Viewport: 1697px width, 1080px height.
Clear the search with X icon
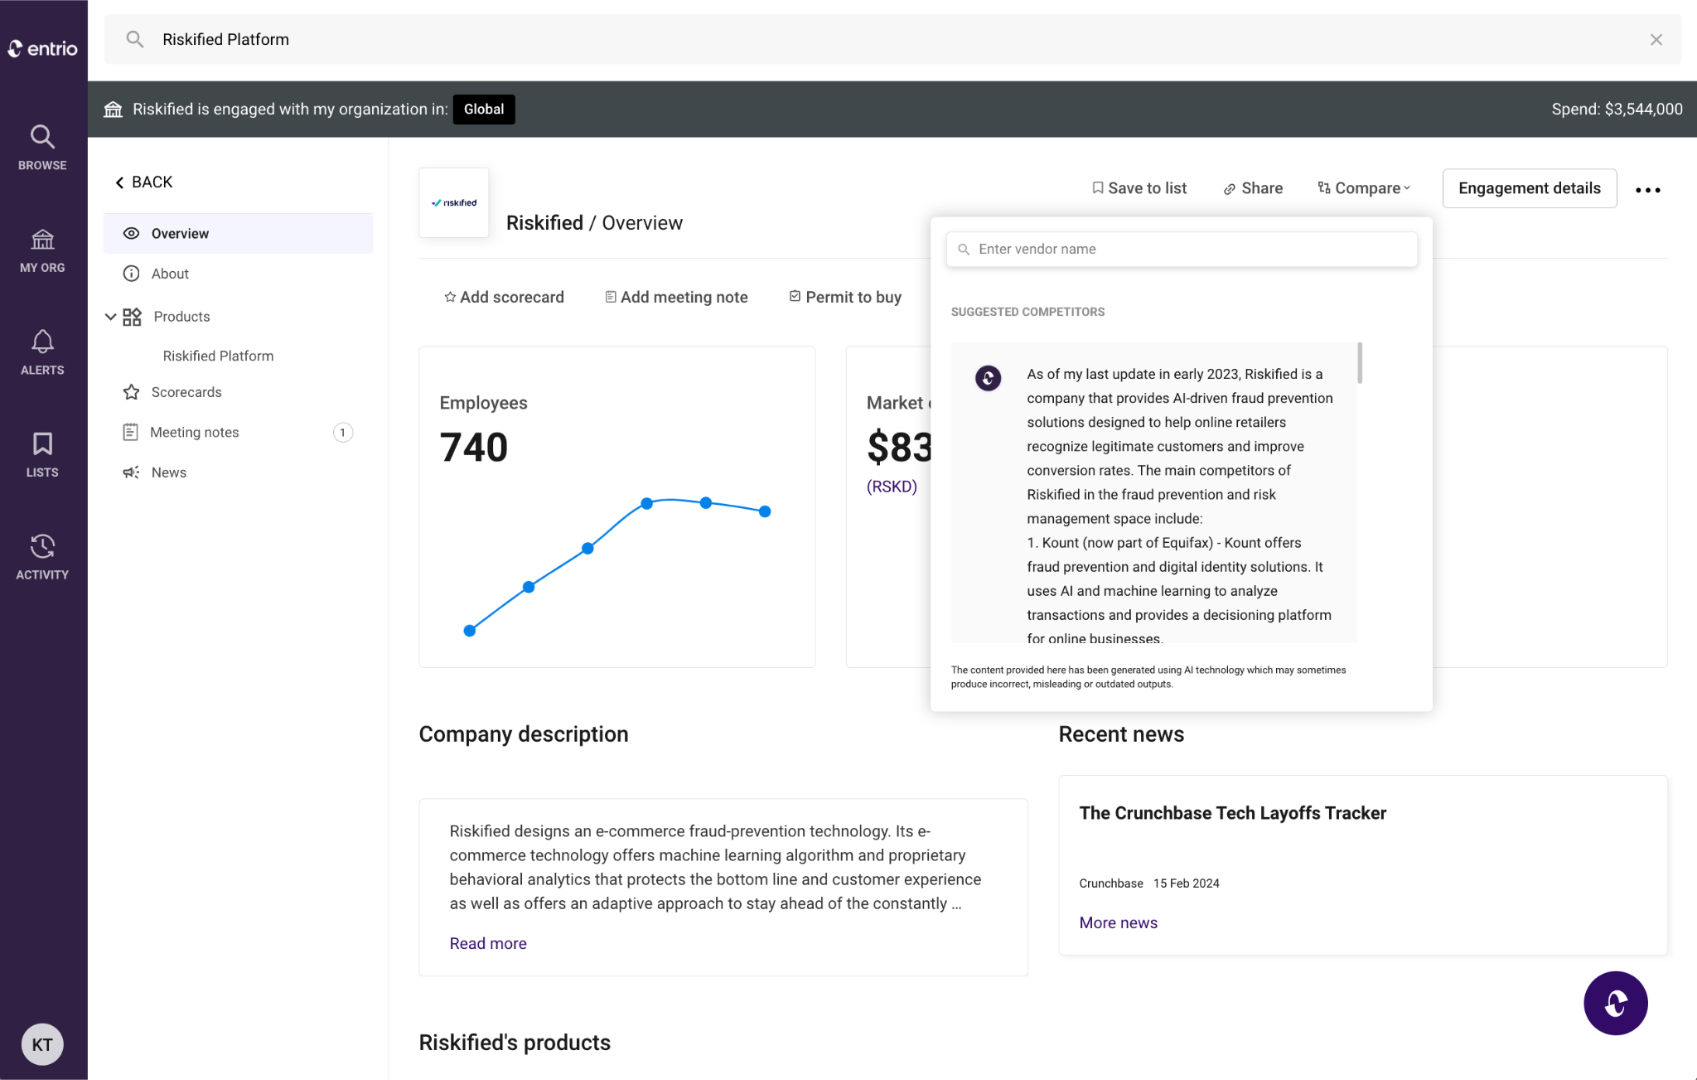coord(1656,40)
